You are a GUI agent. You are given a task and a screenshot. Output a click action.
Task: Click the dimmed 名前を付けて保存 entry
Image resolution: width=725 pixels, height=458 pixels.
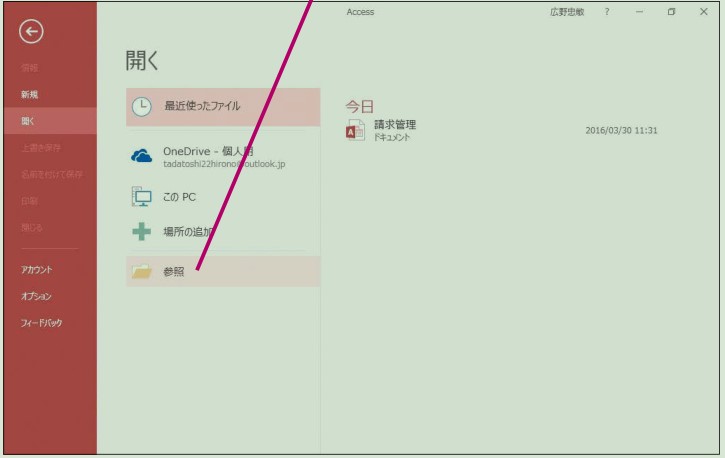point(52,174)
